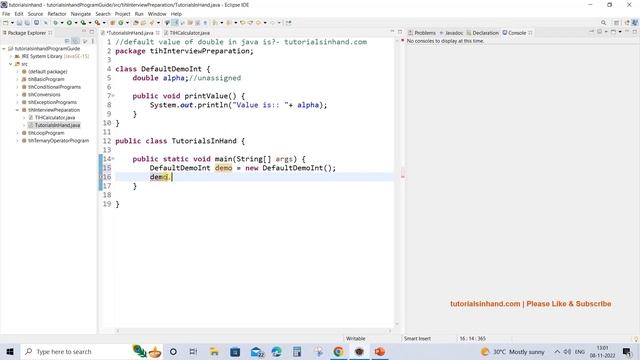The image size is (640, 360).
Task: Click the Back navigation arrow icon
Action: (x=258, y=23)
